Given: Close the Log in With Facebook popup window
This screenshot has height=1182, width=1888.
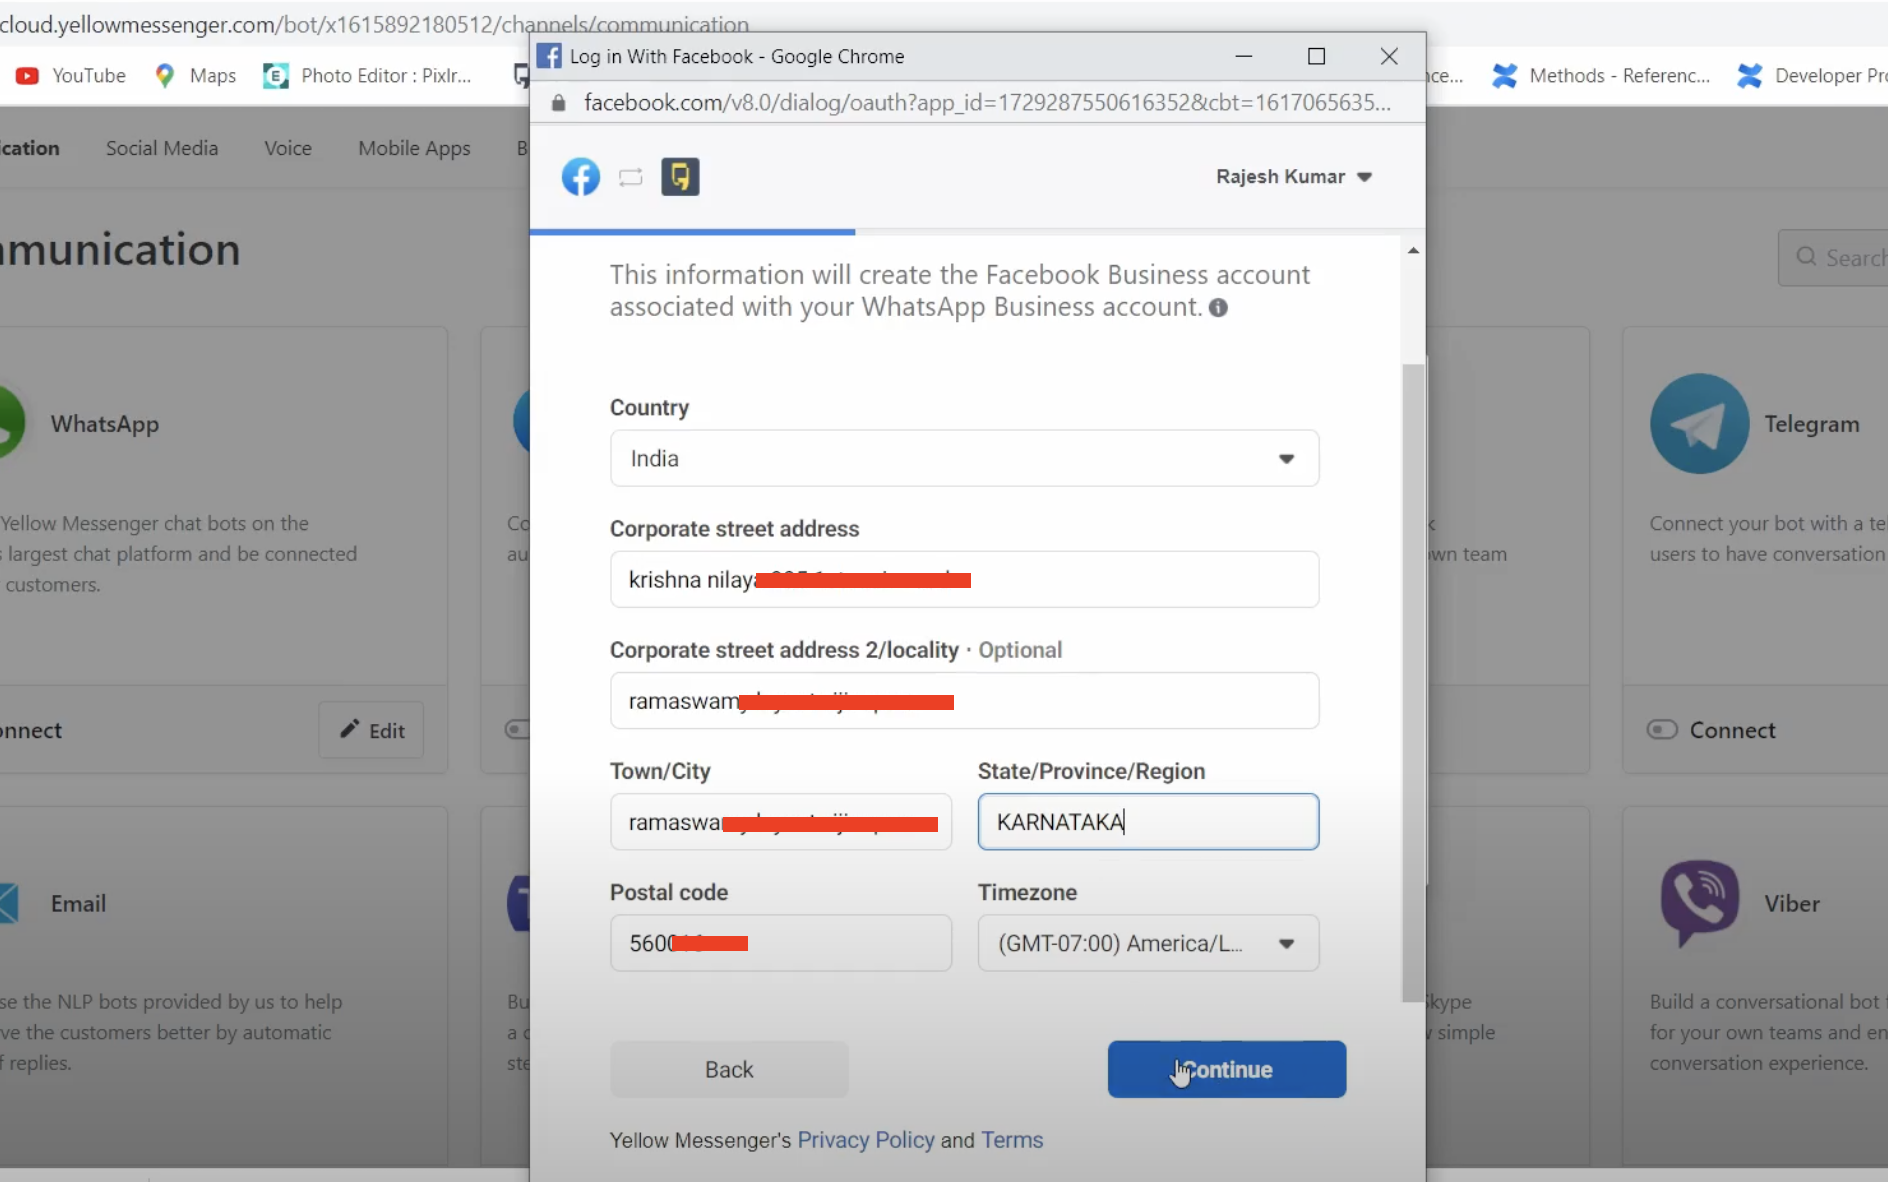Looking at the screenshot, I should click(1389, 56).
